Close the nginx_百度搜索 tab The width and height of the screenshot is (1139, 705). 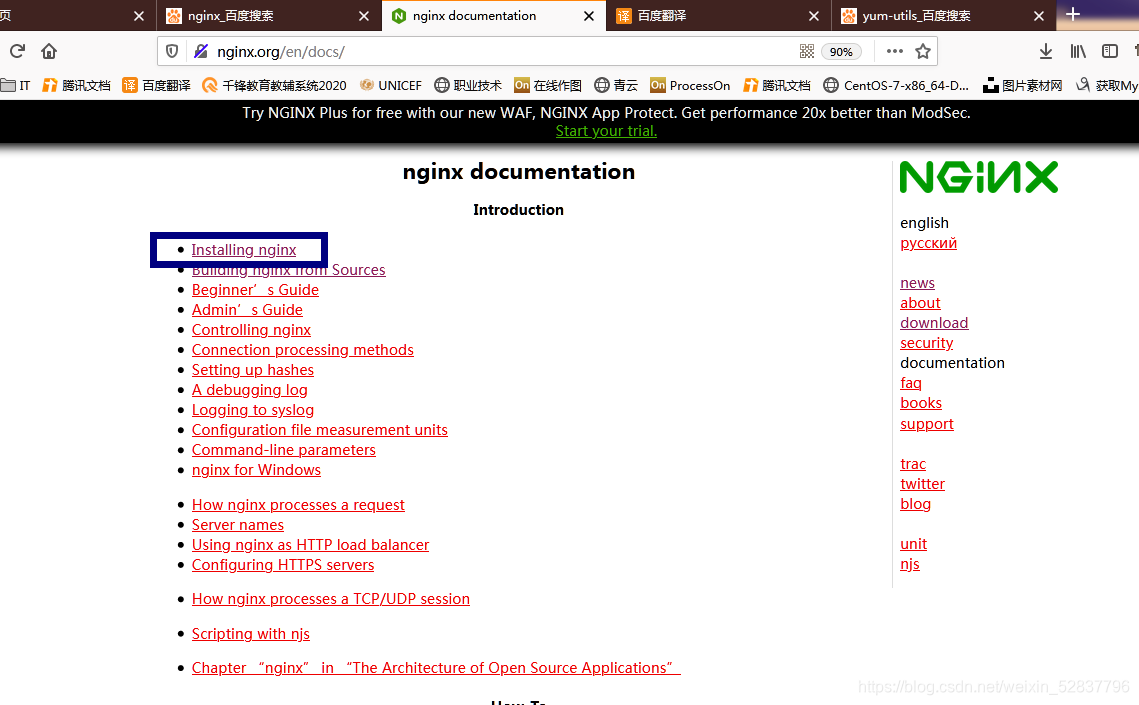(x=364, y=16)
